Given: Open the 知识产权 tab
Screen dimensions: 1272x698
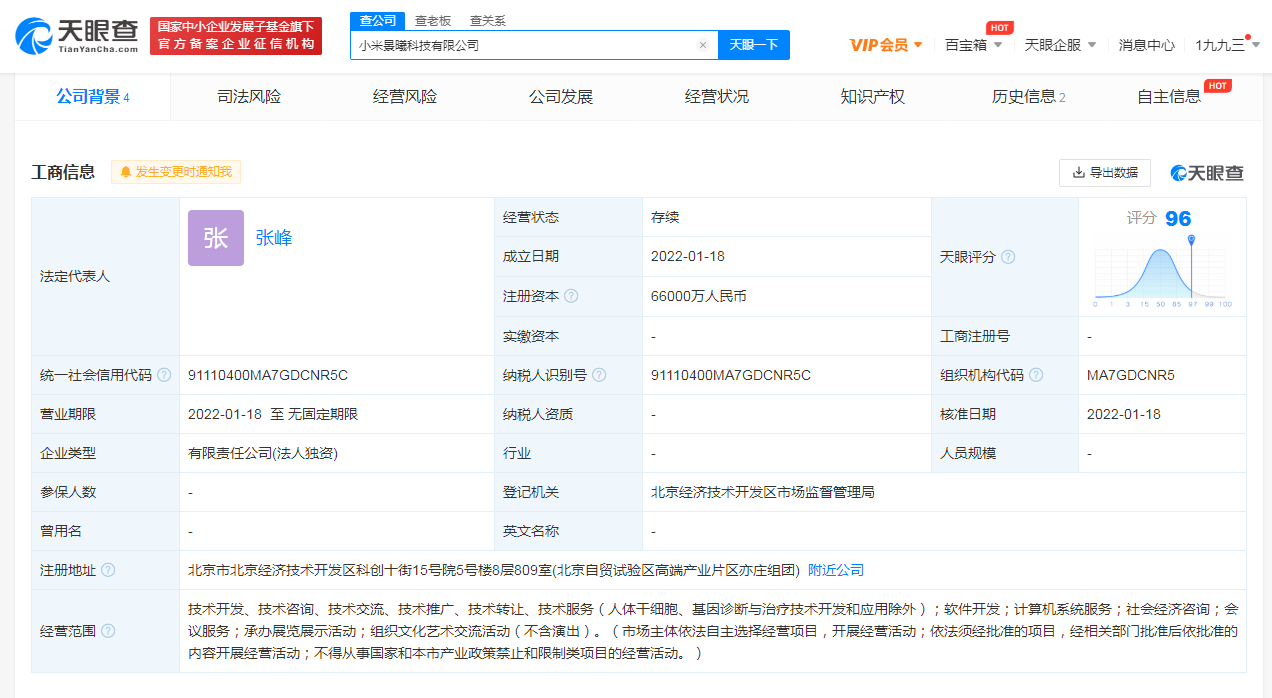Looking at the screenshot, I should pyautogui.click(x=872, y=97).
